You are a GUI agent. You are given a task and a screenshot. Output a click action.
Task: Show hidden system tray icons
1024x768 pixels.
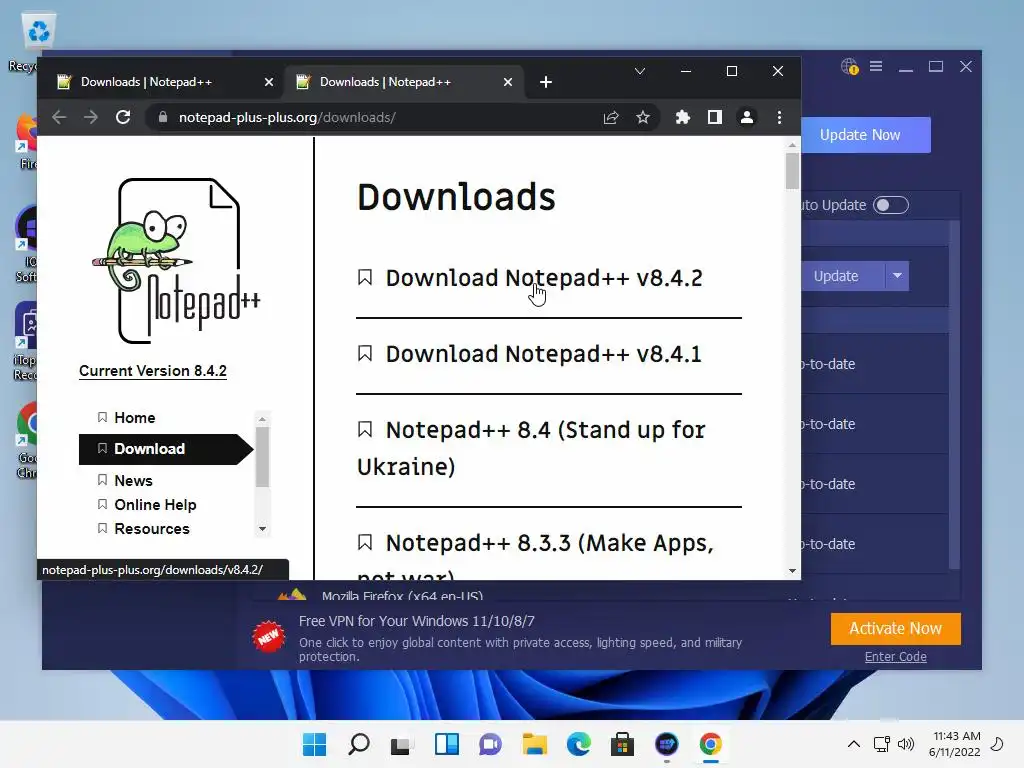(x=854, y=744)
